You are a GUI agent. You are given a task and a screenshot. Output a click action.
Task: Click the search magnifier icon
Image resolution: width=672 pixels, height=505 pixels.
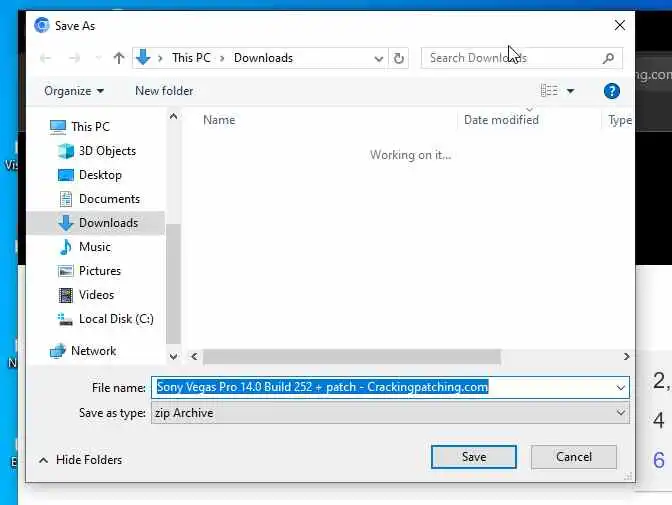click(608, 58)
